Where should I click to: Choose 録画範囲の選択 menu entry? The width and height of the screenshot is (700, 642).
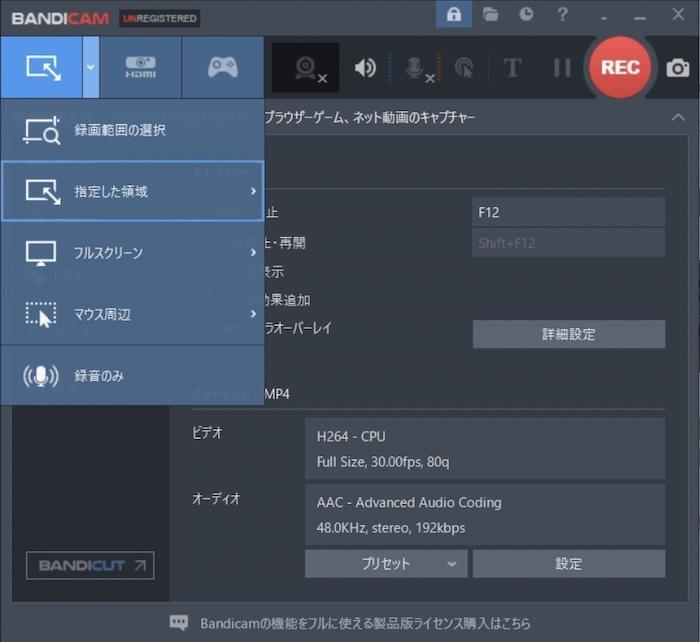133,130
